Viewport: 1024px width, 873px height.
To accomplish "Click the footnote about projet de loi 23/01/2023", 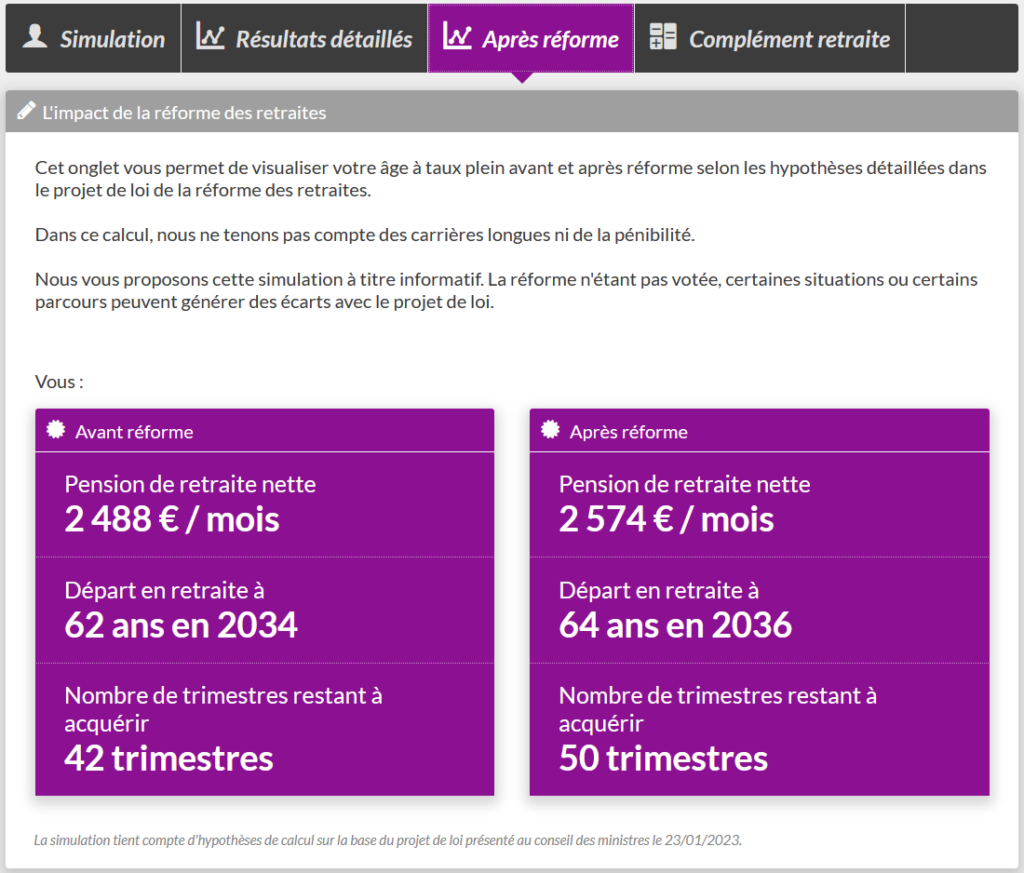I will click(388, 840).
